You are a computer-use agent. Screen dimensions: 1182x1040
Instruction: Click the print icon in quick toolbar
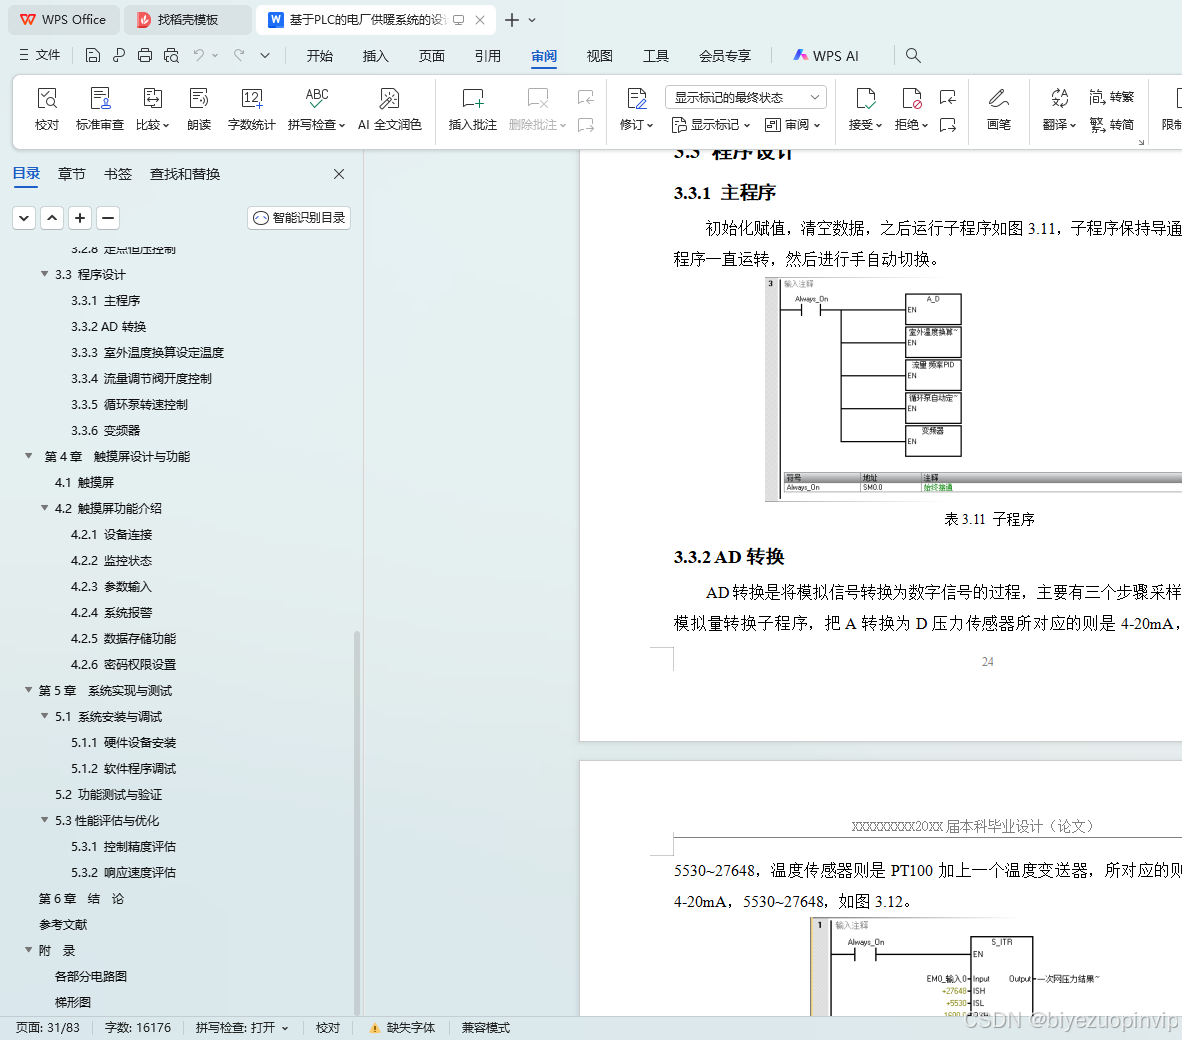click(x=145, y=55)
